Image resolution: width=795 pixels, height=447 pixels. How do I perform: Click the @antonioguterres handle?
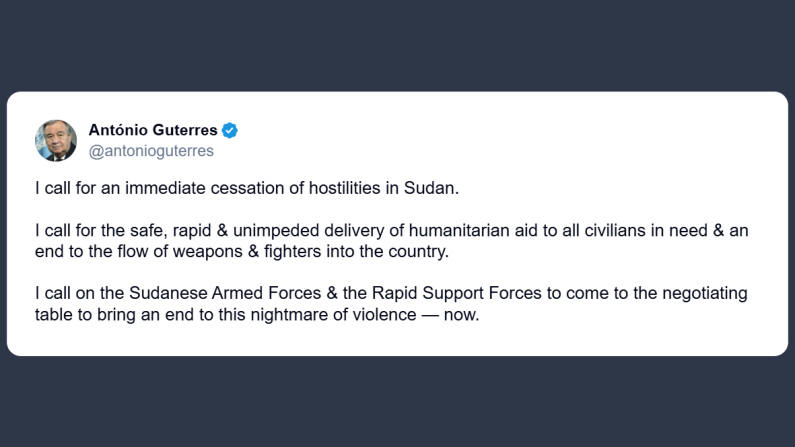coord(150,151)
